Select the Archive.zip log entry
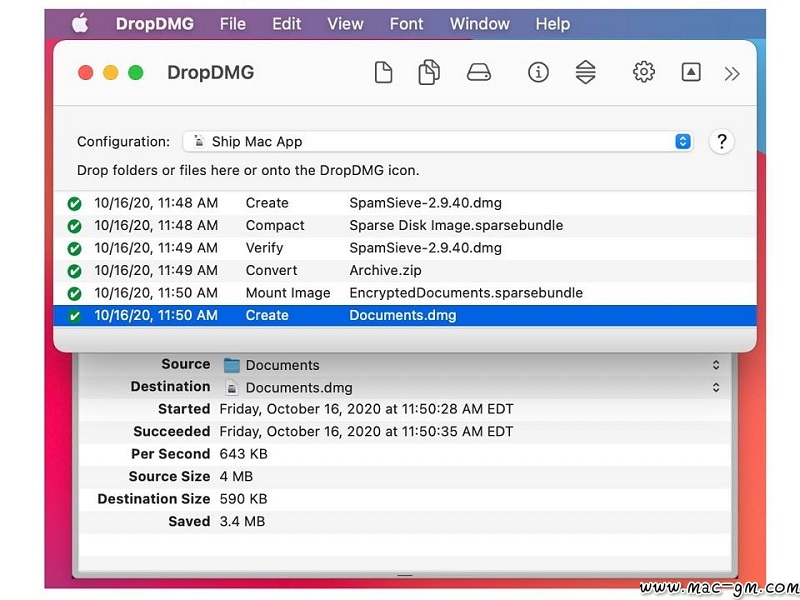 click(385, 270)
